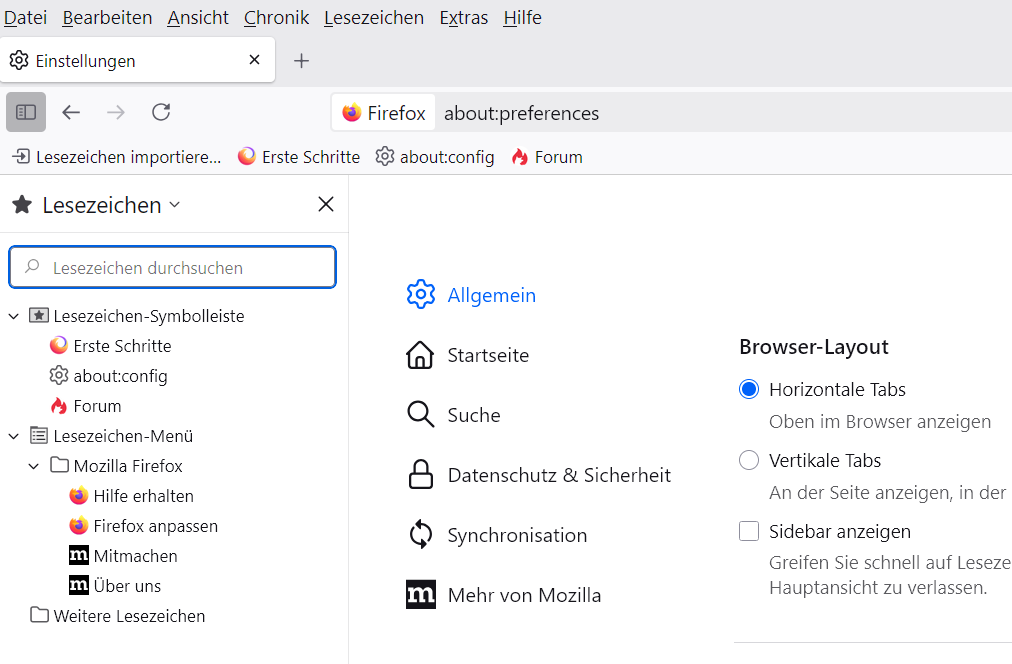This screenshot has height=664, width=1012.
Task: Collapse the Lesezeichen-Symbolleiste tree folder
Action: [14, 316]
